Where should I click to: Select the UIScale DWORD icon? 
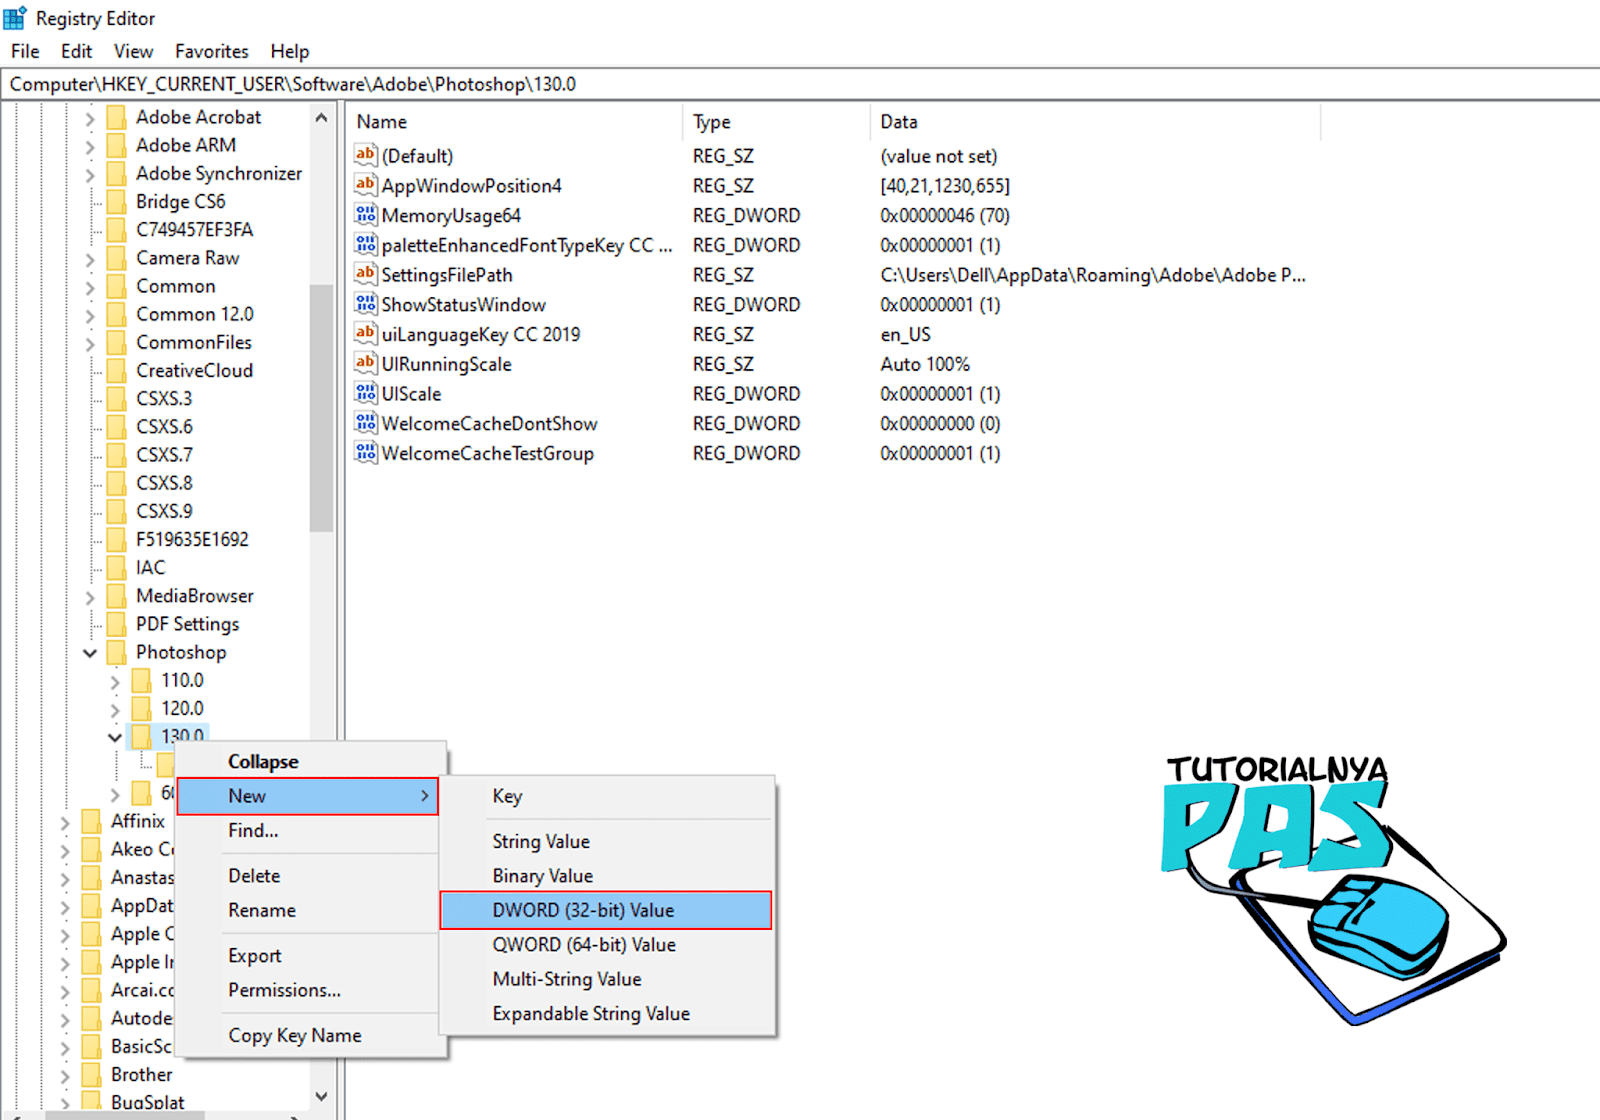(x=366, y=393)
